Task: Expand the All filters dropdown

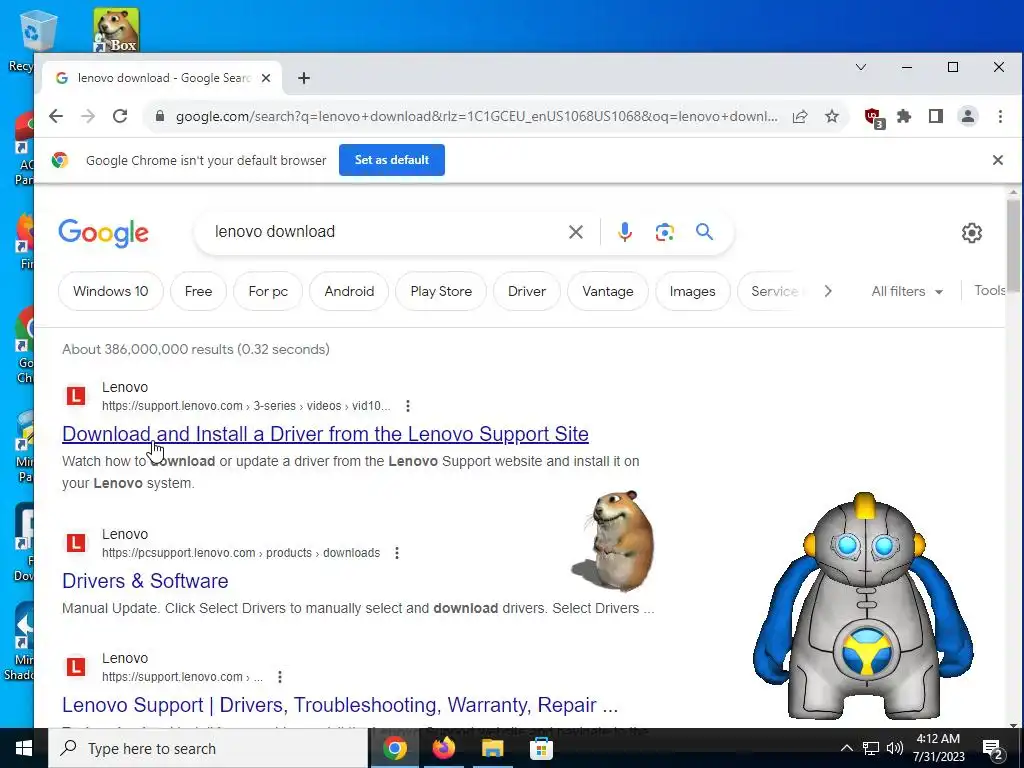Action: [x=907, y=291]
